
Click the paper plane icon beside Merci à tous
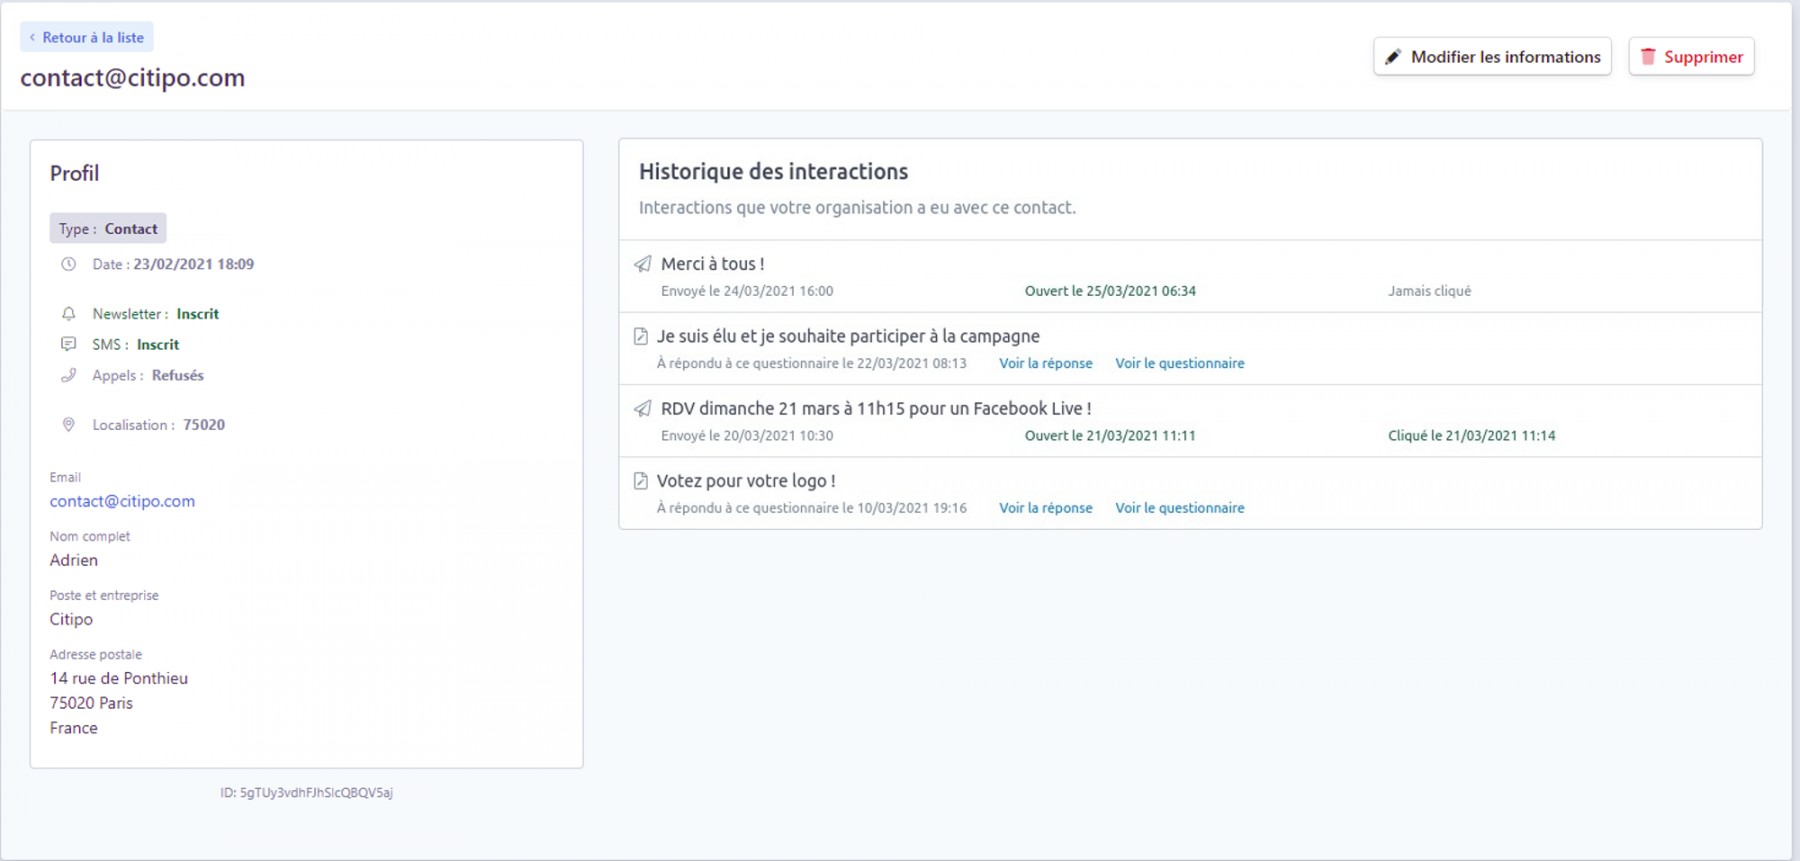point(643,264)
